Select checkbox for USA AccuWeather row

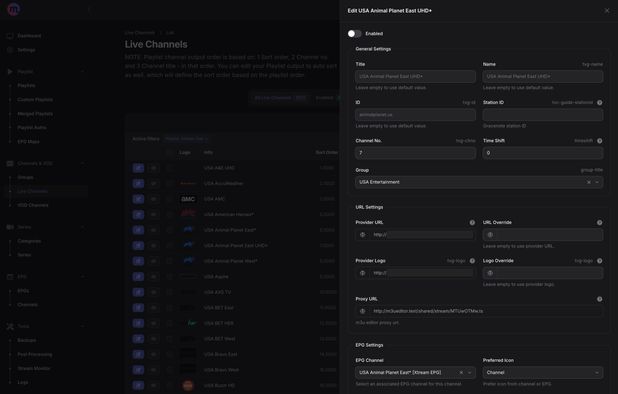click(x=169, y=184)
